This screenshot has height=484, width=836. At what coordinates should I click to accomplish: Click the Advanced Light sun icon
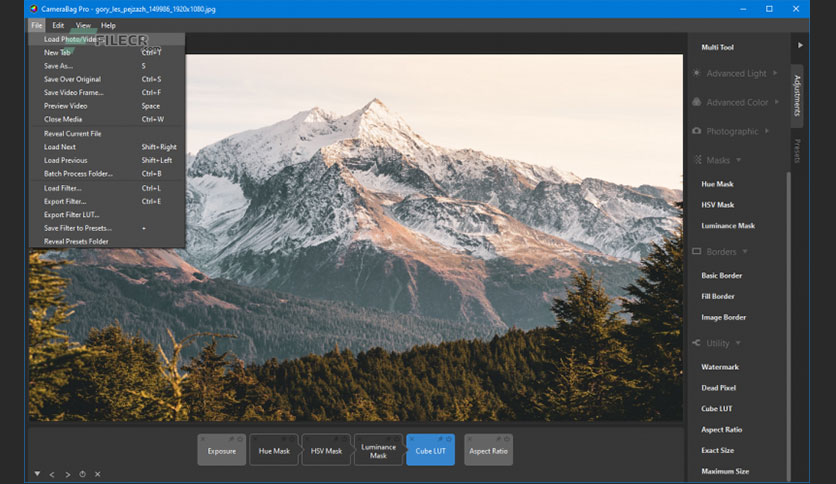tap(696, 73)
